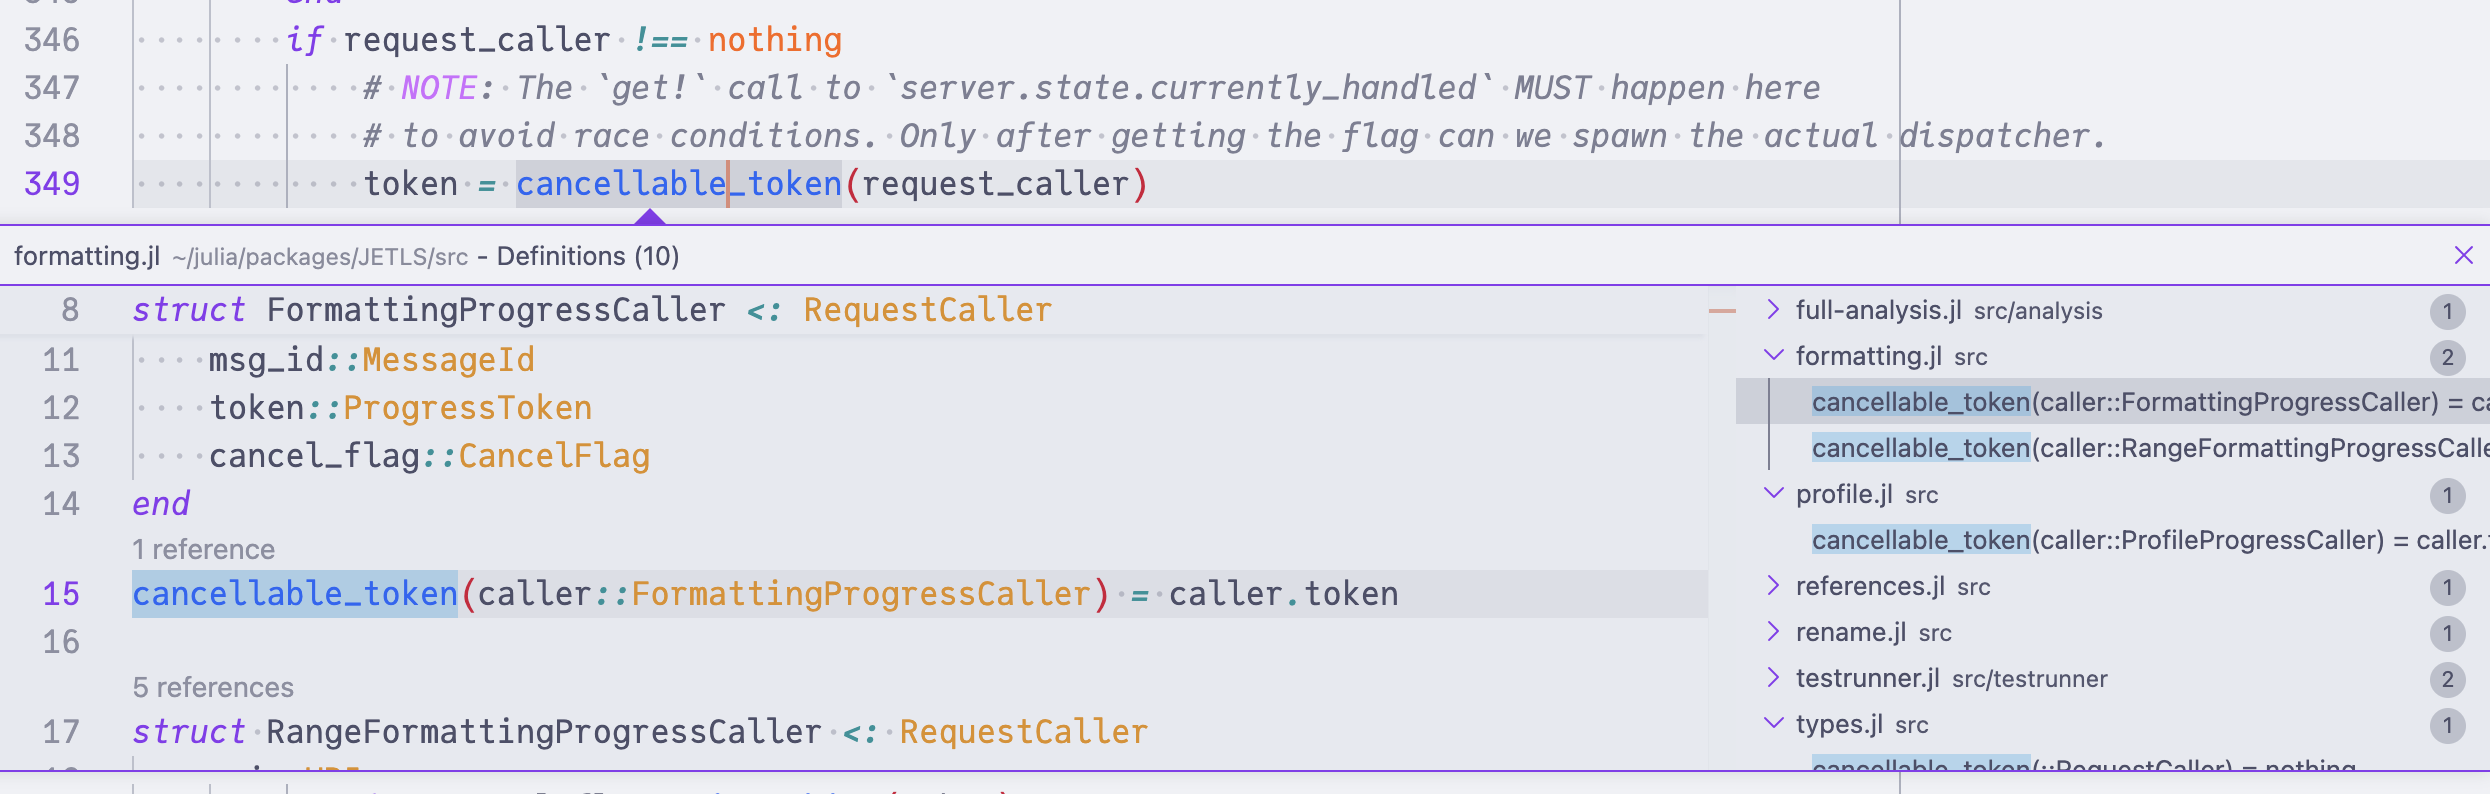Open the '1 reference' code lens

click(x=203, y=549)
